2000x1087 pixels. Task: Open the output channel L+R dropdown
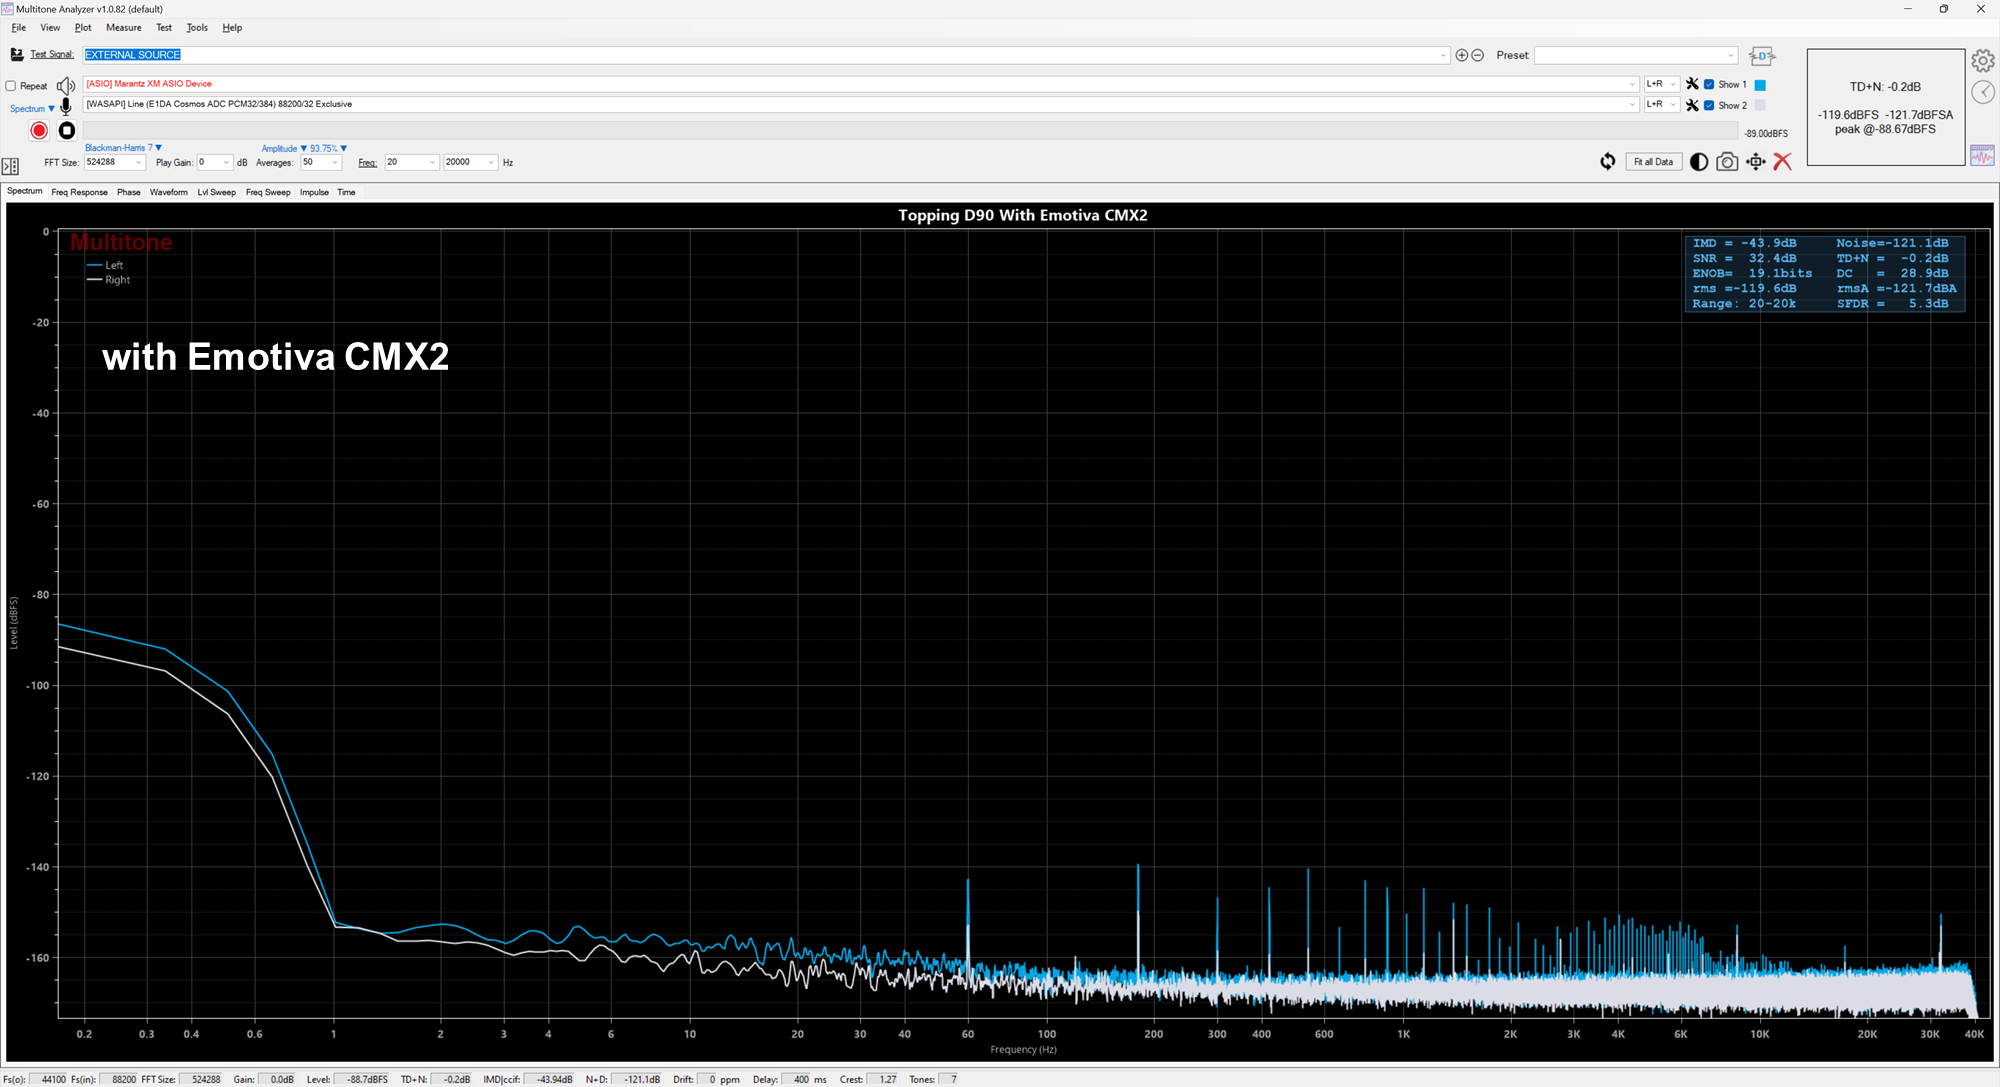[1661, 84]
